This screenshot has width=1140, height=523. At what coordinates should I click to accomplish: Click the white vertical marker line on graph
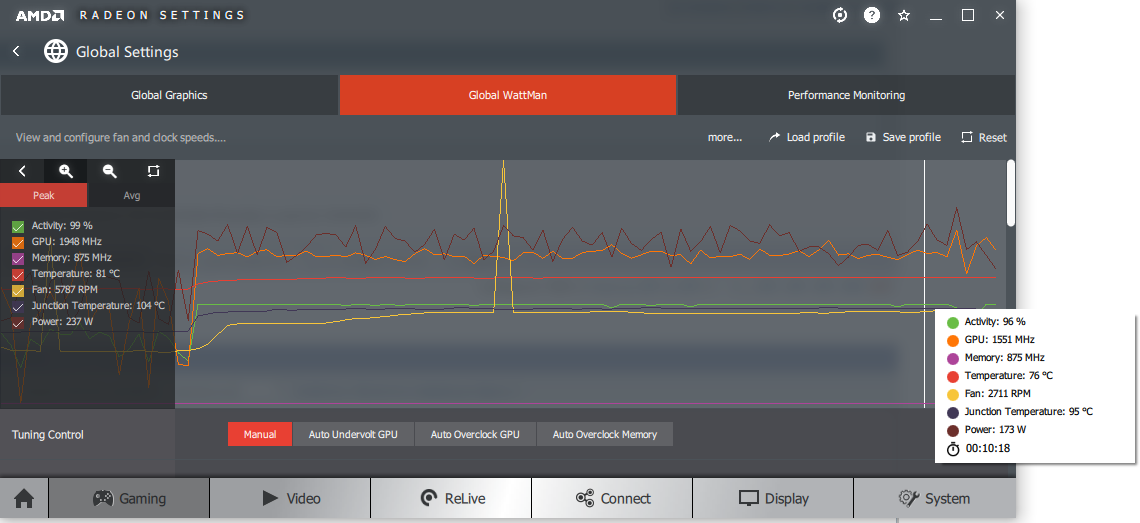(x=925, y=284)
